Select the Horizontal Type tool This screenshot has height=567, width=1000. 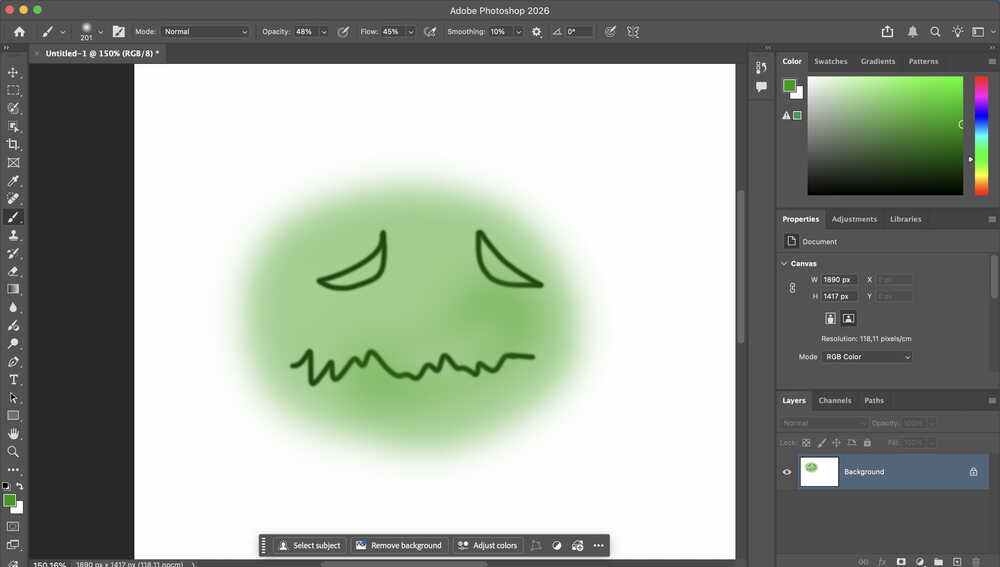click(x=13, y=379)
